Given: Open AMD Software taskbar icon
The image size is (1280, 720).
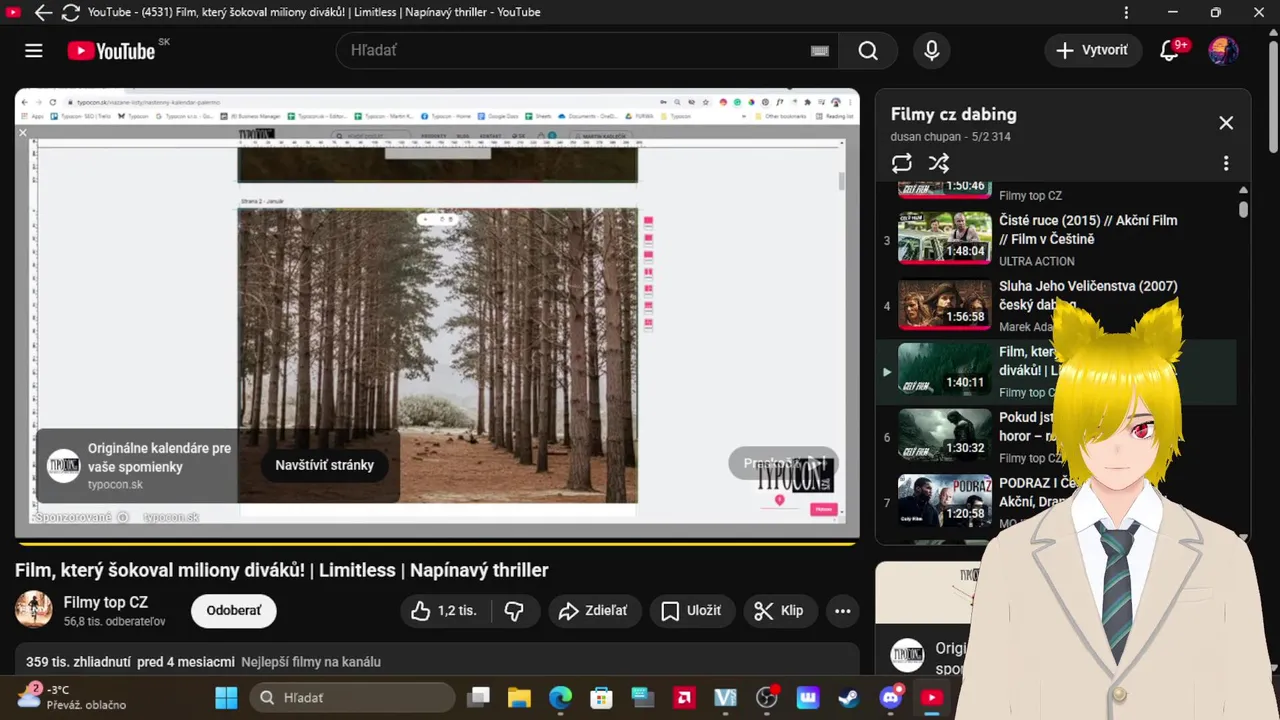Looking at the screenshot, I should point(684,697).
